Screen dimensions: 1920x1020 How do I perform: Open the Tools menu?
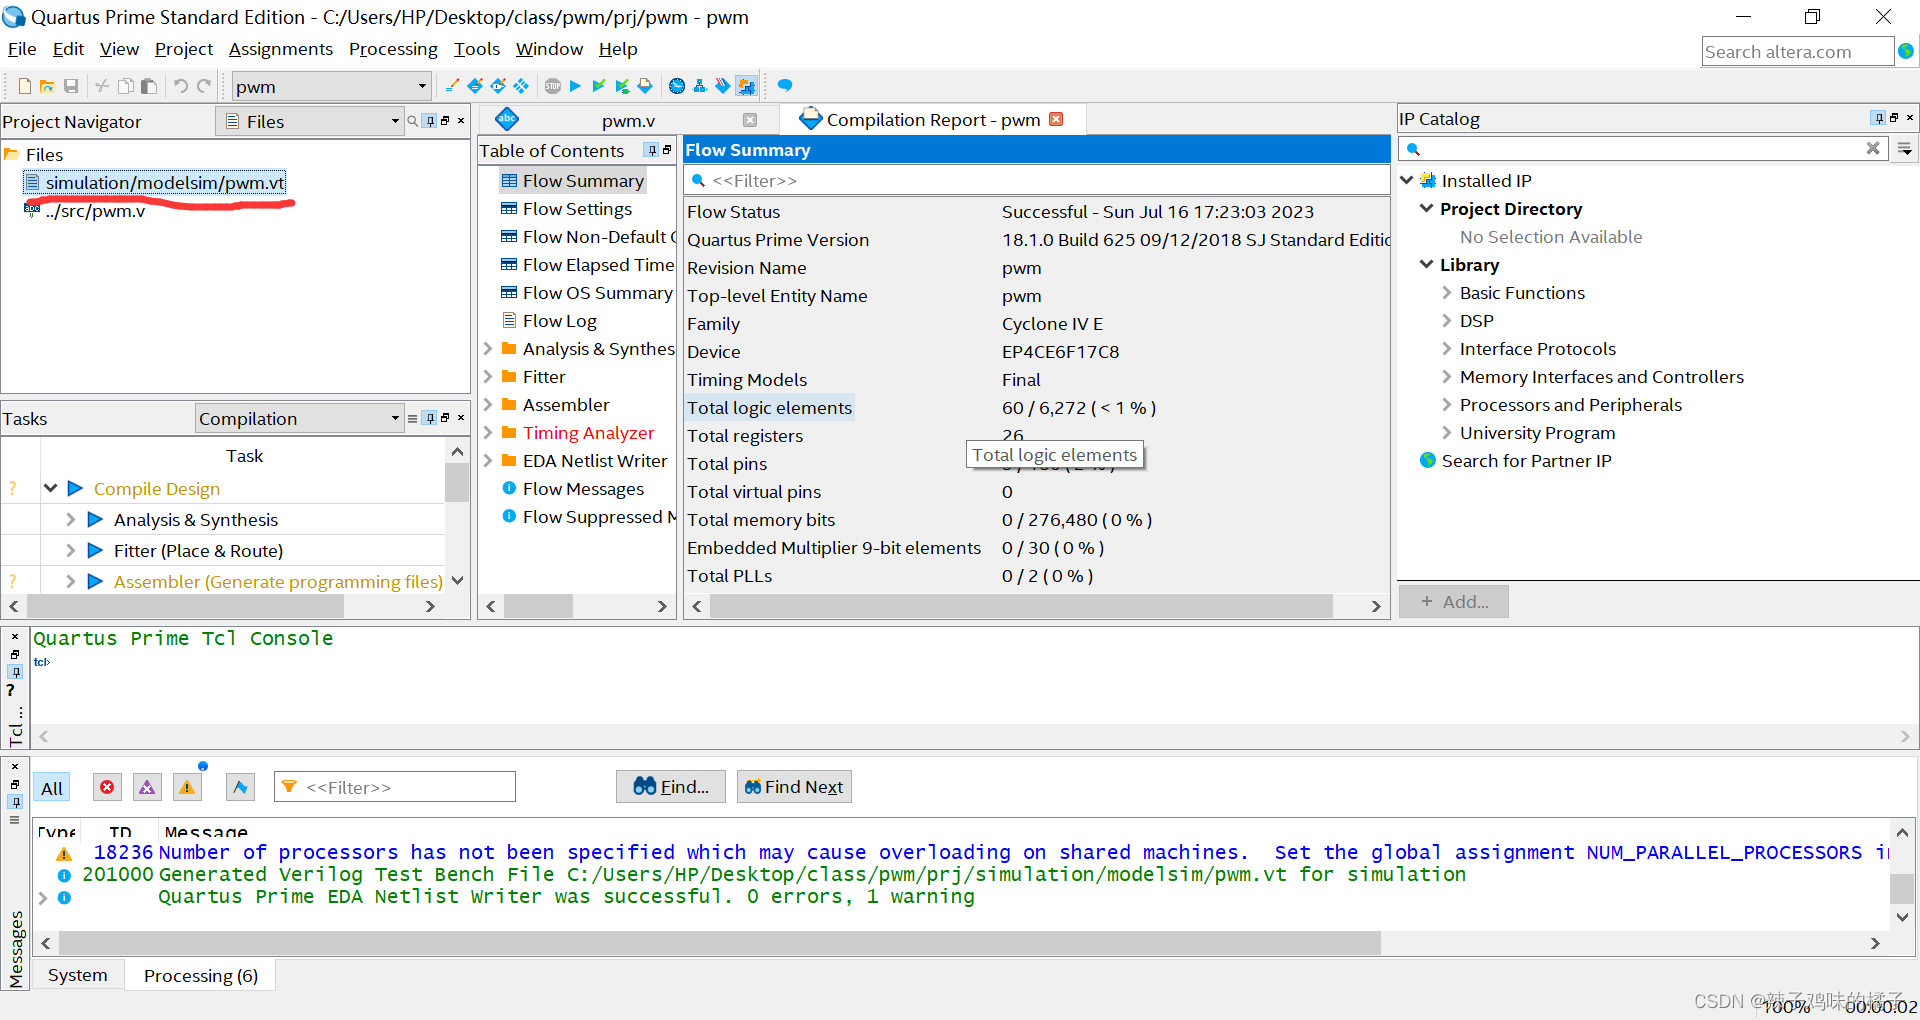[476, 49]
